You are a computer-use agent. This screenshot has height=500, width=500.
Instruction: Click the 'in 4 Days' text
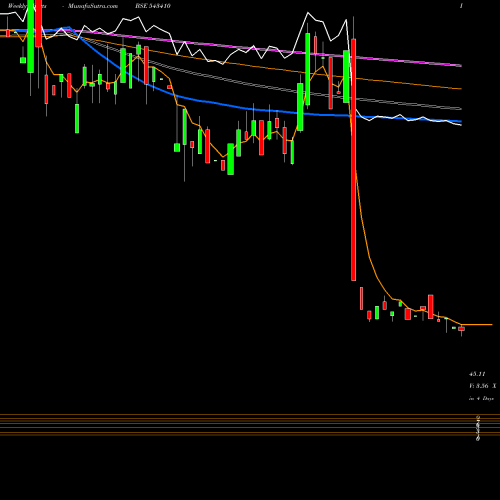coord(481,398)
